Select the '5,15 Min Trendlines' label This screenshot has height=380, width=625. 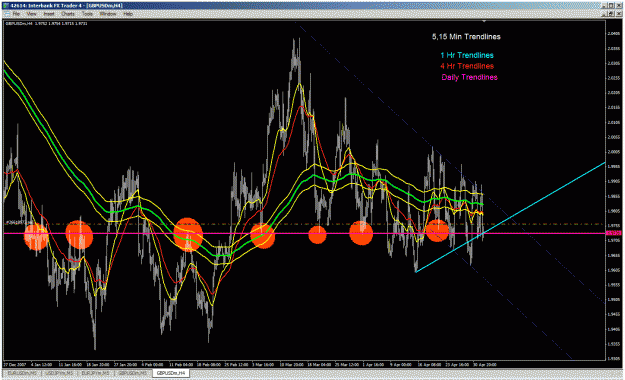point(466,37)
